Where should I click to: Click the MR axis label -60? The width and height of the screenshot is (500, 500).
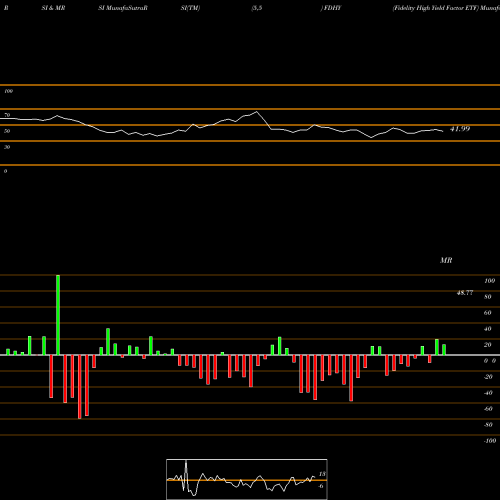click(488, 409)
